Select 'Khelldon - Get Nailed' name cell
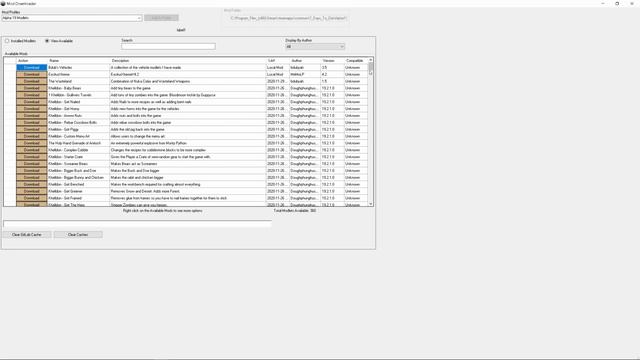640x360 pixels. click(x=78, y=102)
